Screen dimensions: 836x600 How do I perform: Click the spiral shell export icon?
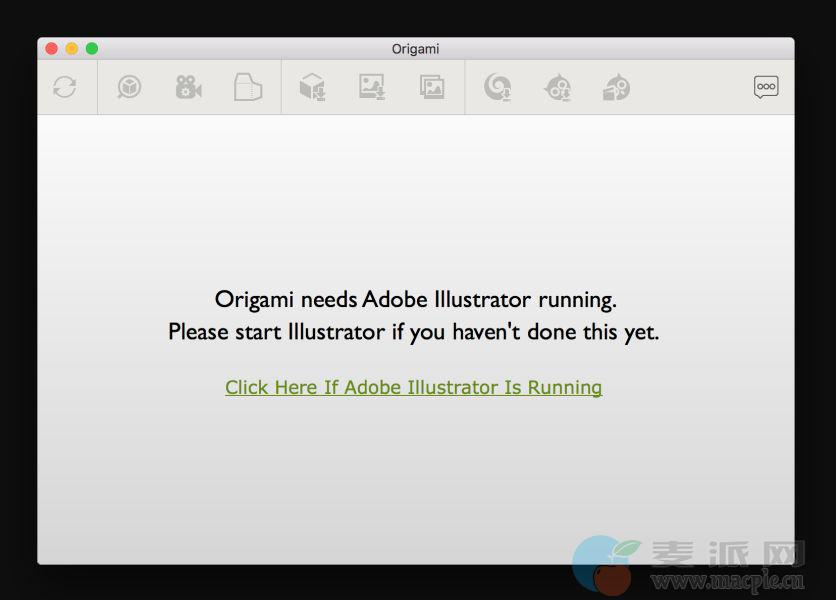tap(497, 88)
